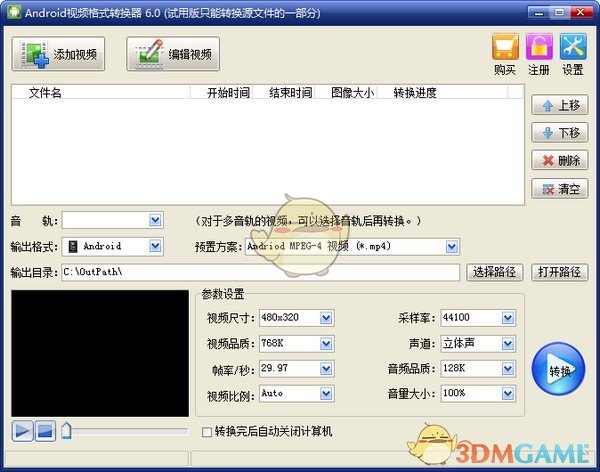
Task: Move item down with 下移 button
Action: (x=559, y=133)
